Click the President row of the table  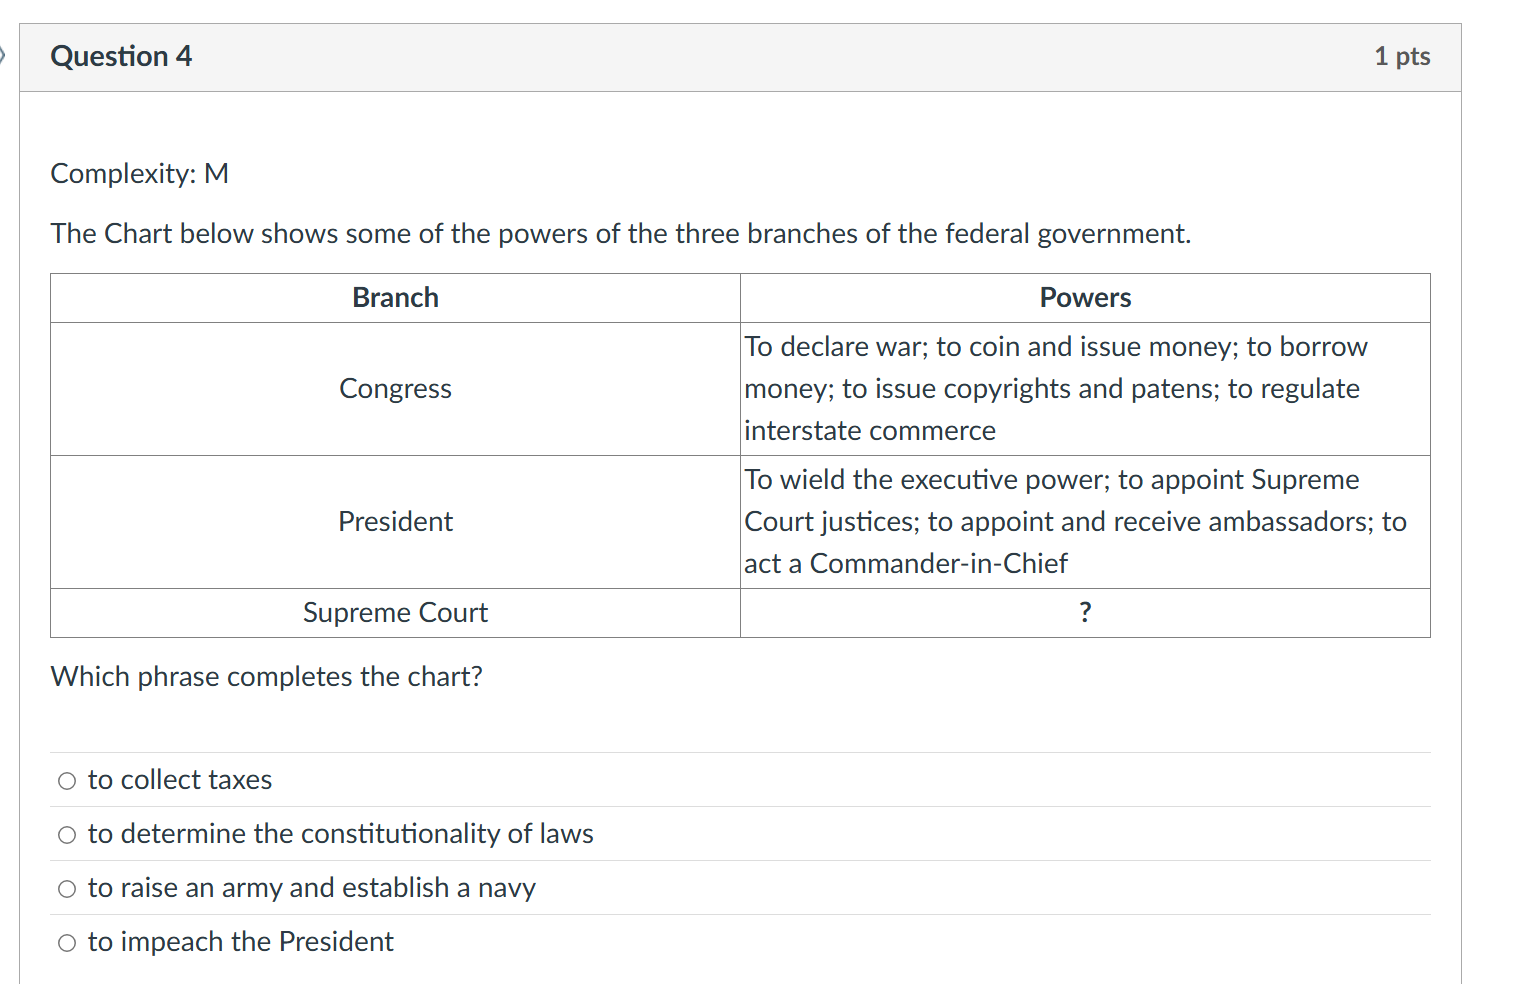pyautogui.click(x=394, y=521)
